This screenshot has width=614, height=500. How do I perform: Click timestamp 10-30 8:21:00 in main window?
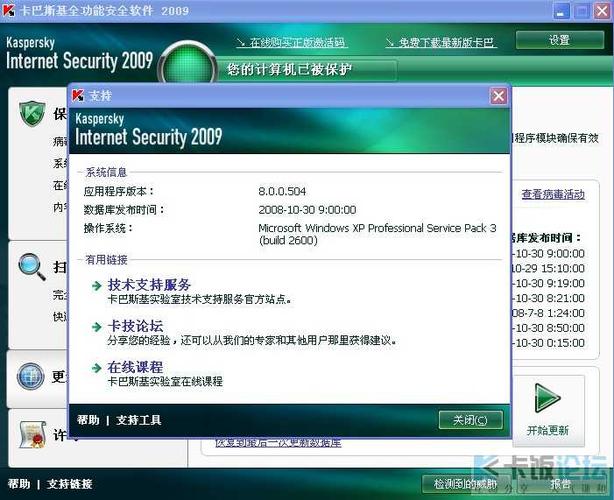[x=548, y=298]
